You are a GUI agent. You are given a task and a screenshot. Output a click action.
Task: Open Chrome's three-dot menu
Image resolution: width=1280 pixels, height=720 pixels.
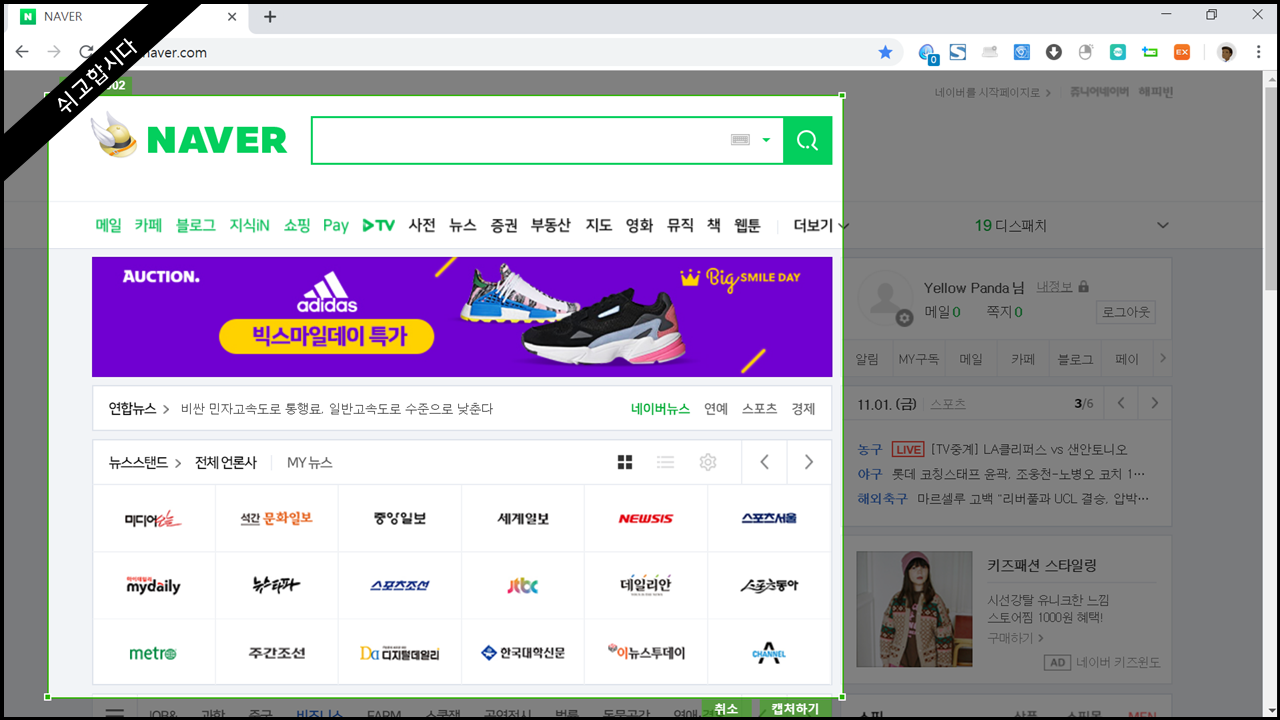coord(1259,52)
